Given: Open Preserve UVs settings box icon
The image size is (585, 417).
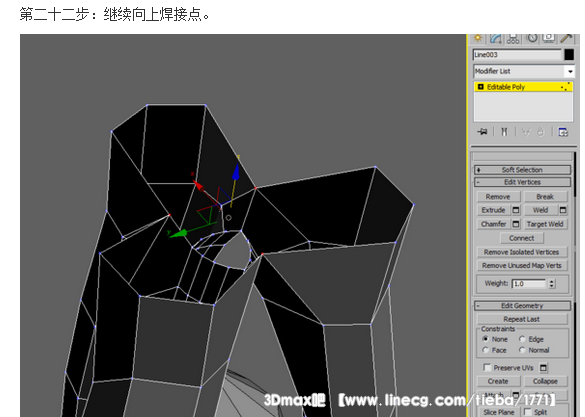Looking at the screenshot, I should [544, 368].
